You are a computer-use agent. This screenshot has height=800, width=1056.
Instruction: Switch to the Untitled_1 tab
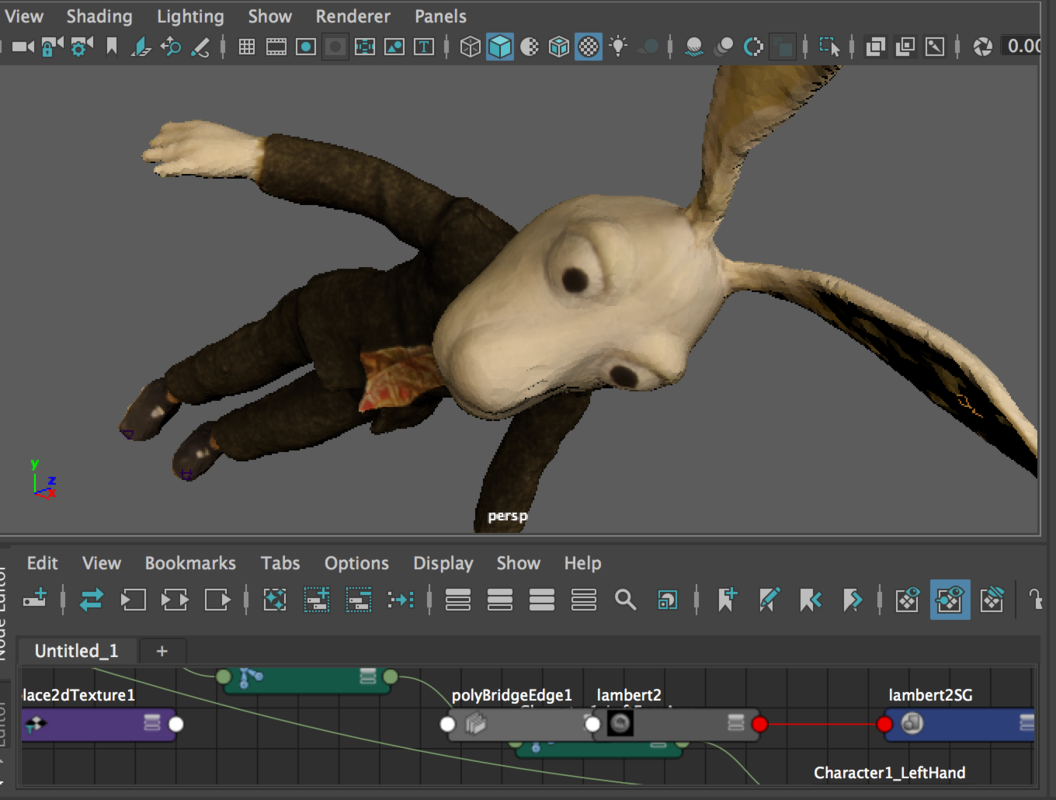76,651
